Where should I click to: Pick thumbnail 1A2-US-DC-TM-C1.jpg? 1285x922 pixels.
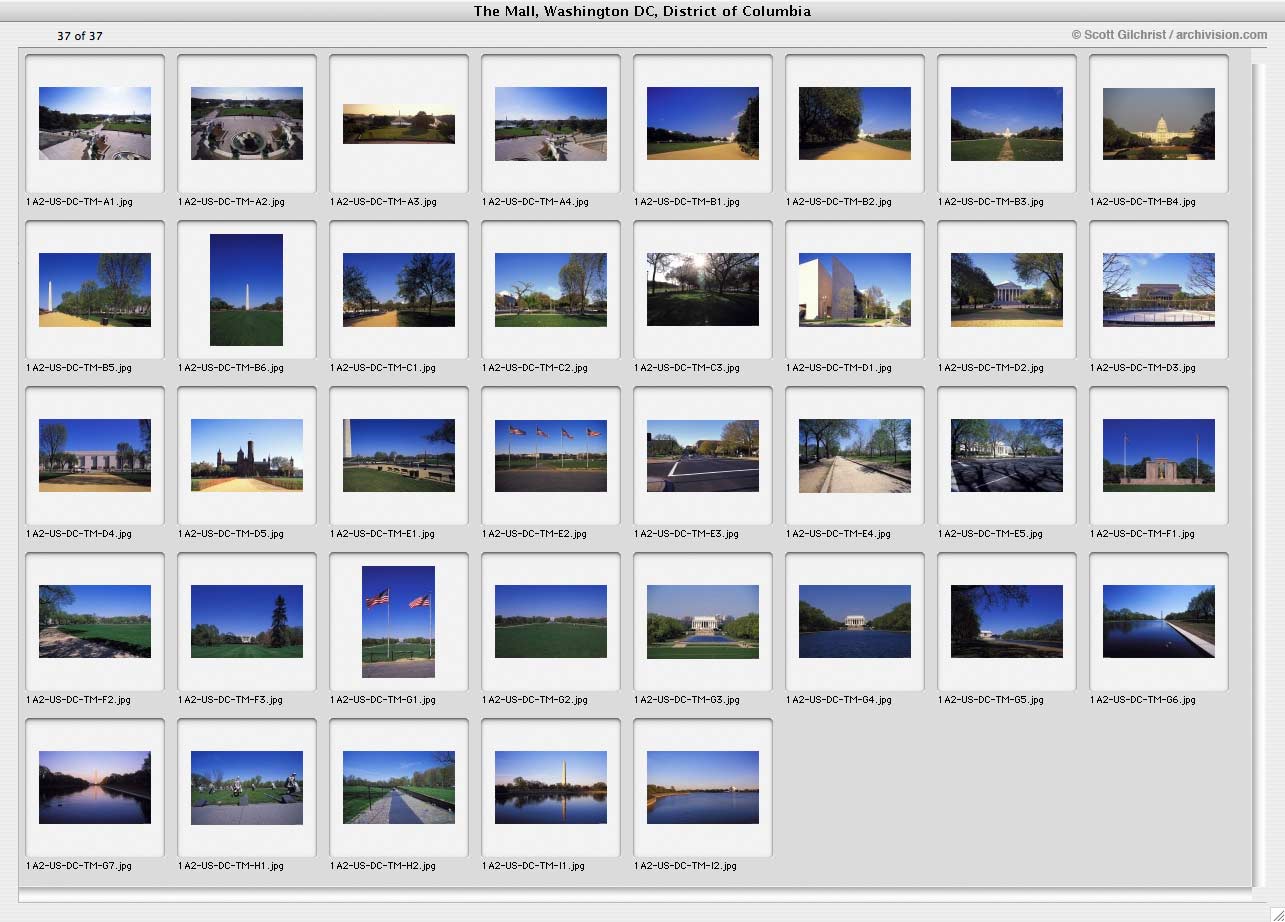(x=399, y=289)
